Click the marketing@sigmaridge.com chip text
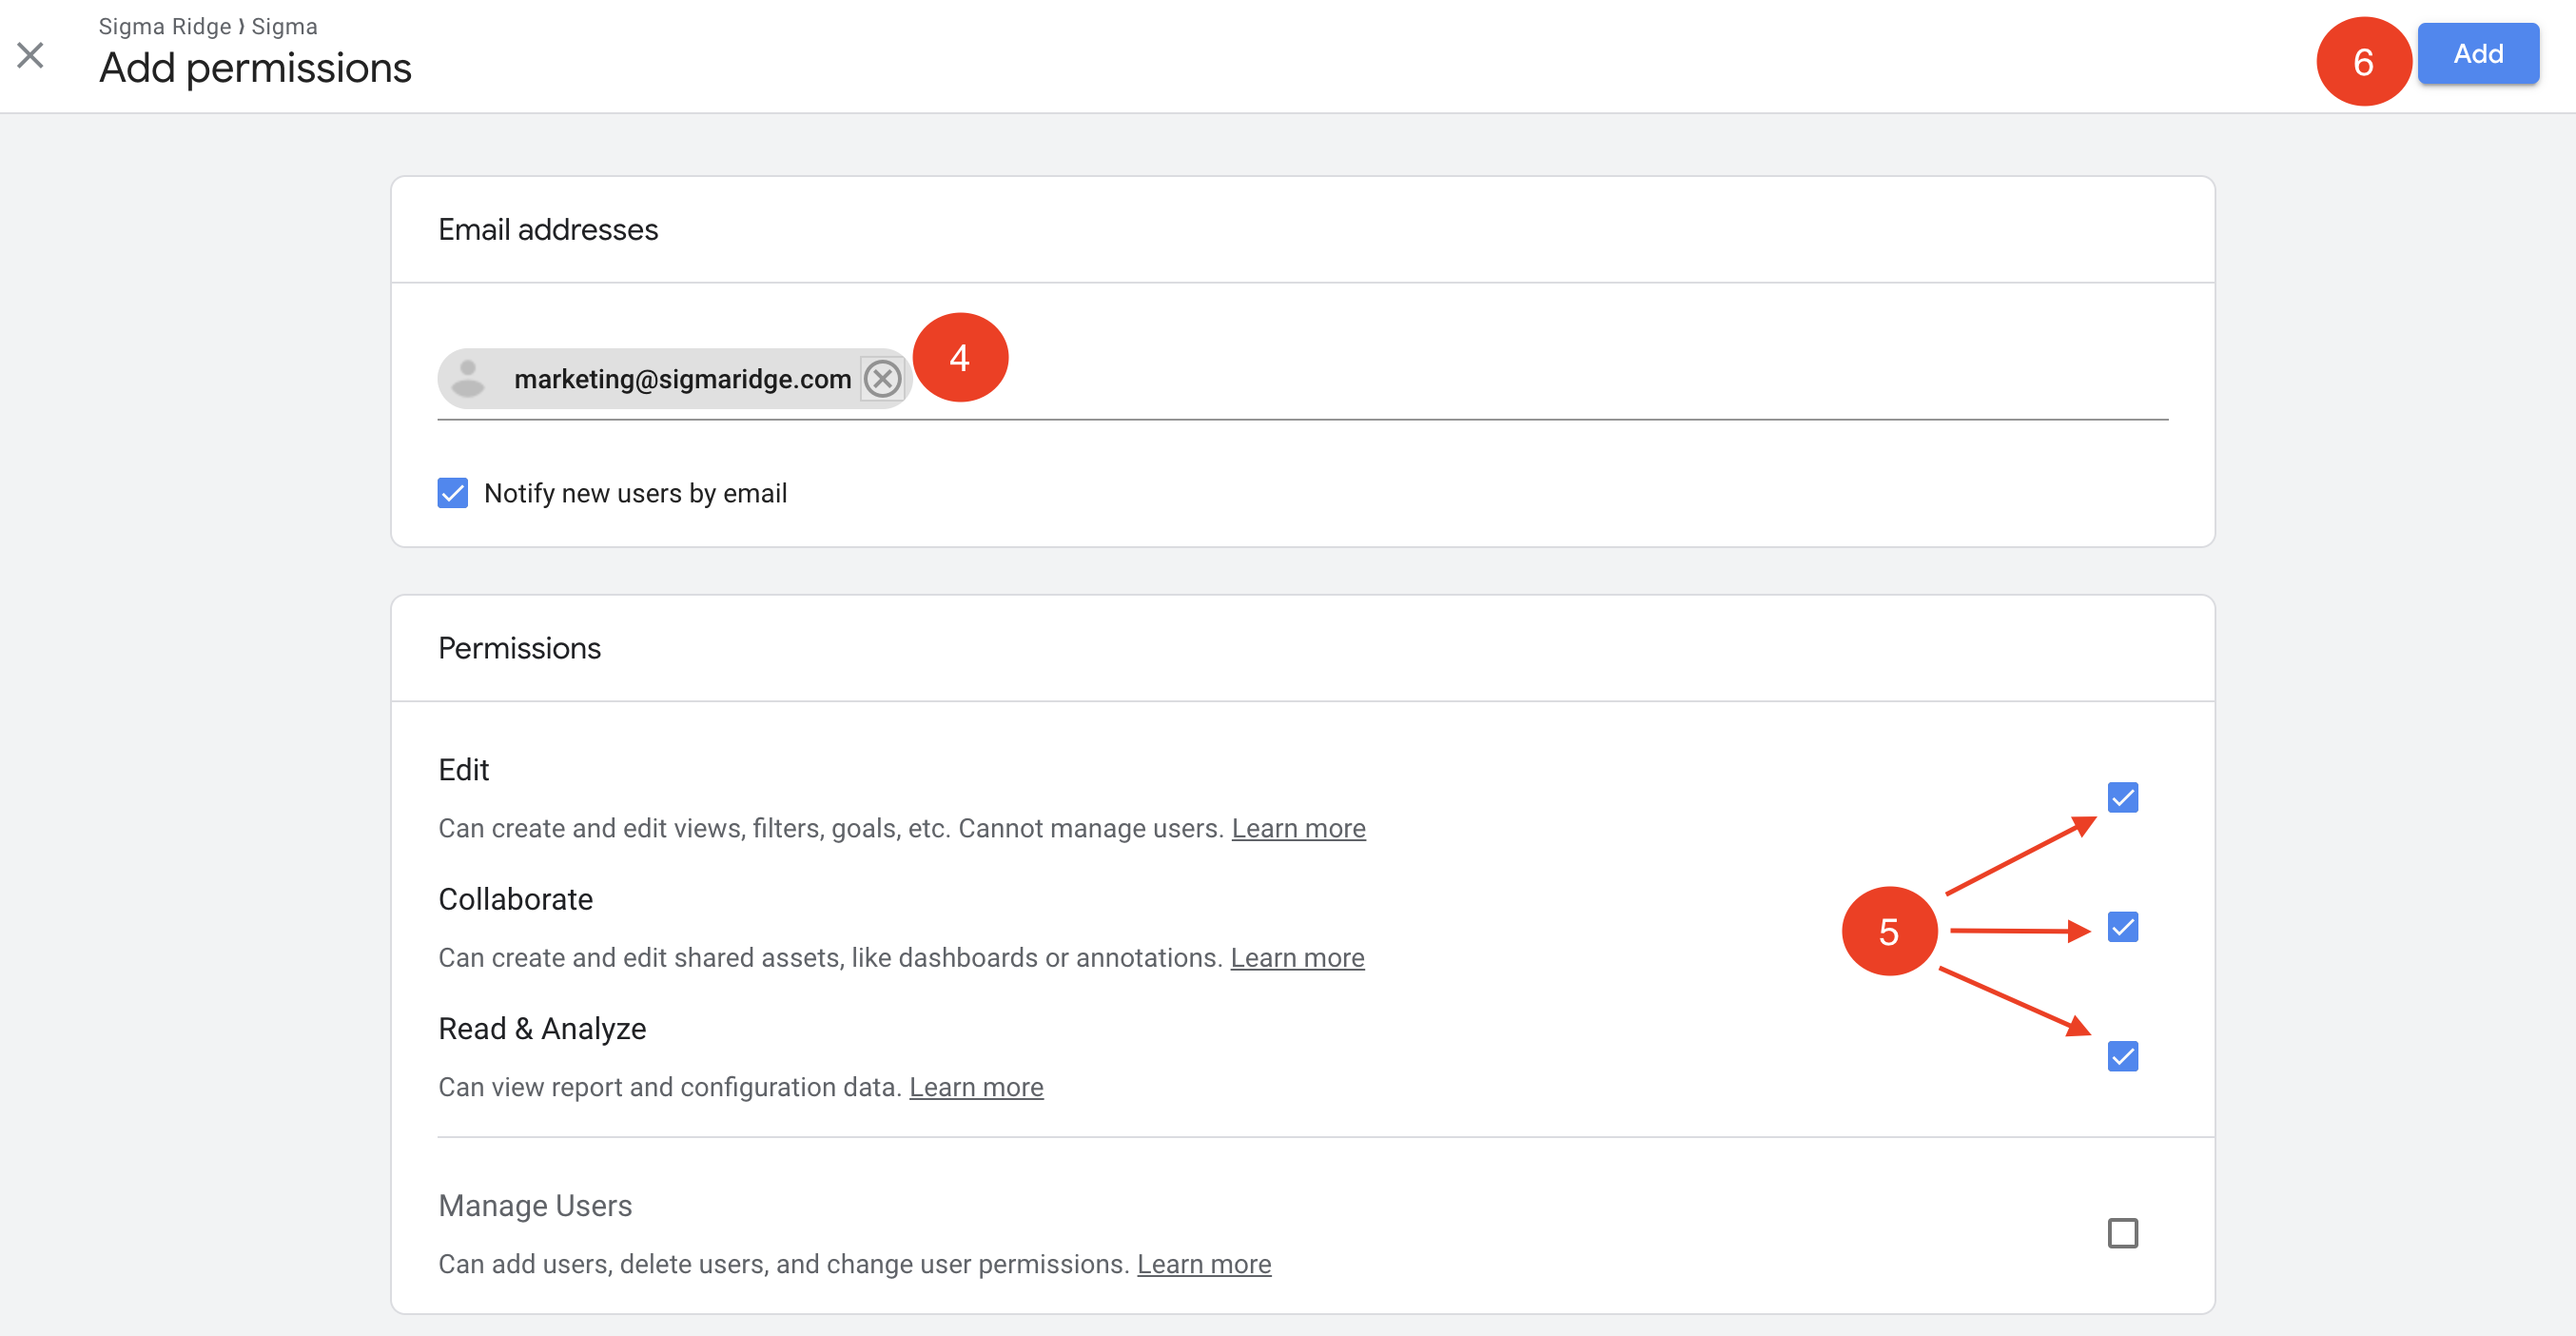The height and width of the screenshot is (1336, 2576). click(682, 379)
